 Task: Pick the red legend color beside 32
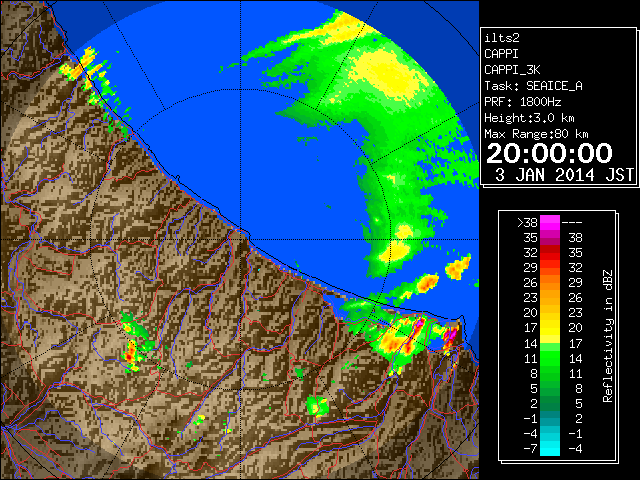(x=550, y=253)
